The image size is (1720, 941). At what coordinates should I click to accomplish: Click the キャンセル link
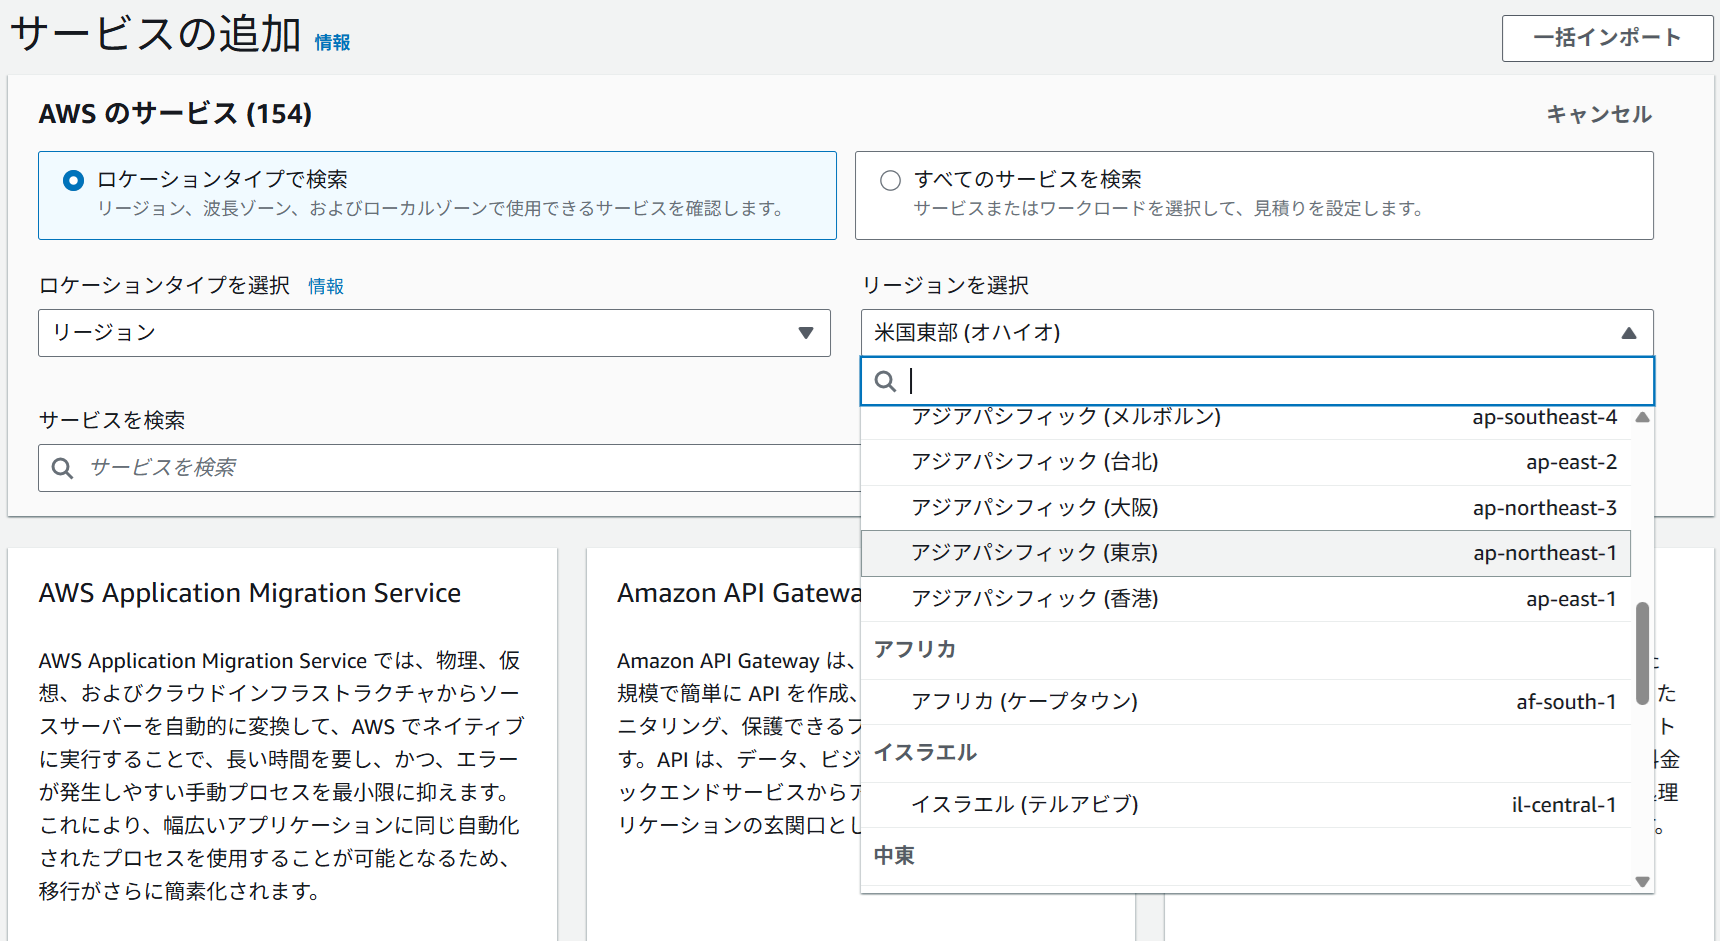[1599, 114]
